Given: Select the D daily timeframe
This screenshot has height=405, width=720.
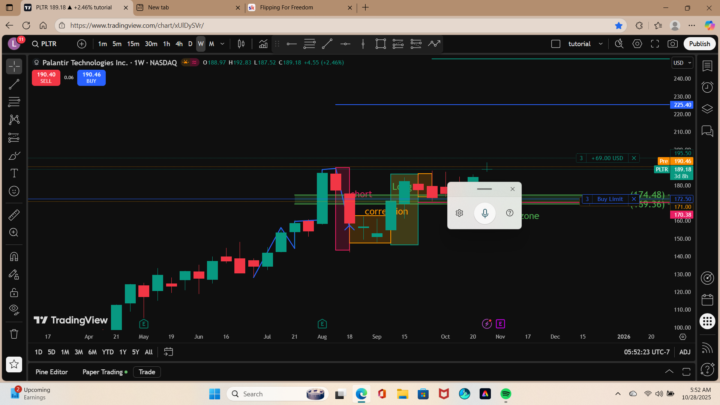Looking at the screenshot, I should pos(190,44).
